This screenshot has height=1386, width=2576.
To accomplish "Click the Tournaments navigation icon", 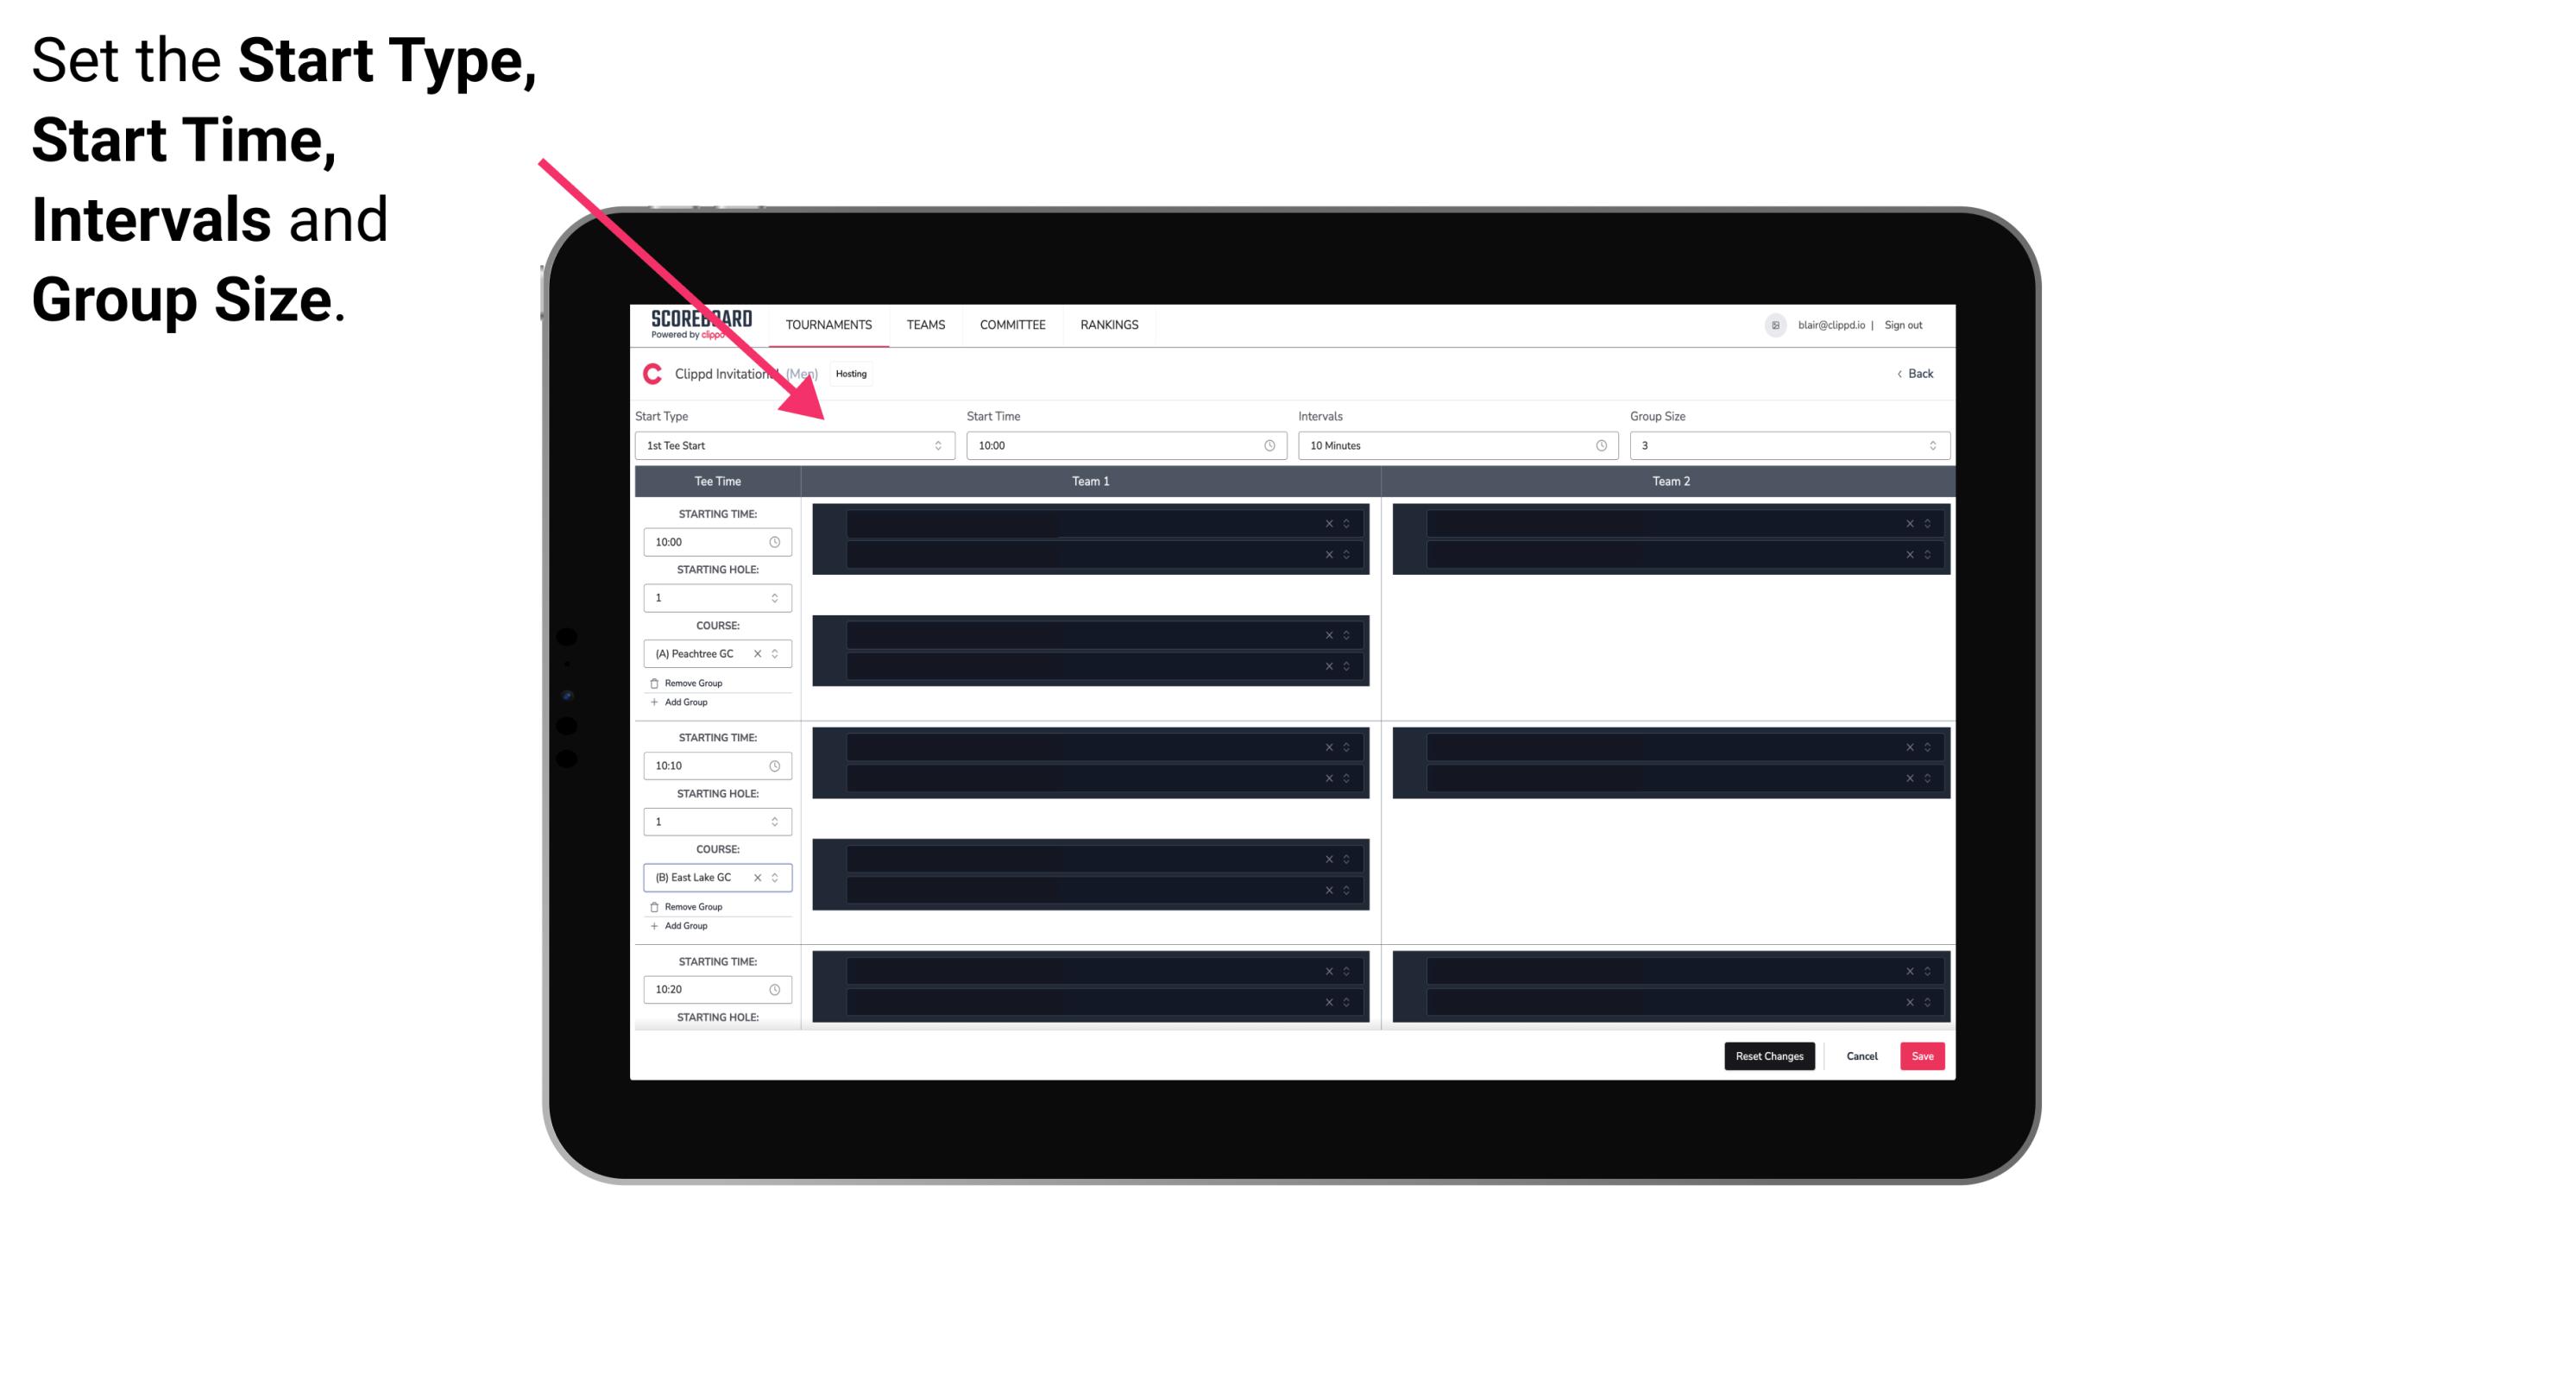I will point(831,324).
